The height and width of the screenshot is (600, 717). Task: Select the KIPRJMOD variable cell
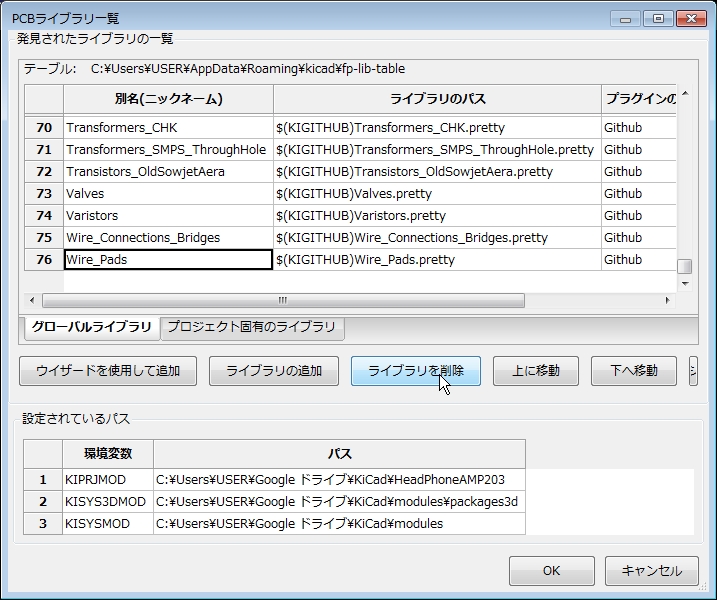[x=108, y=480]
